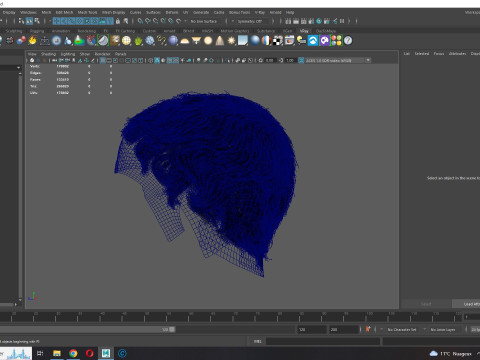The image size is (480, 360).
Task: Click the V-Ray clock shelf icon
Action: pos(57,41)
